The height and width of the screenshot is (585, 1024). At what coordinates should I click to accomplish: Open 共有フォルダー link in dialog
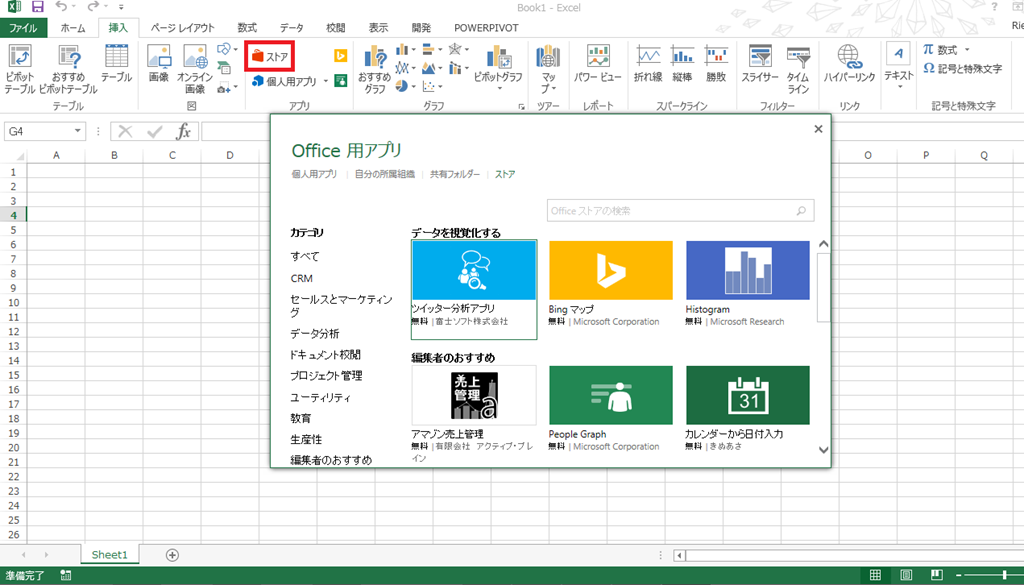pos(455,174)
